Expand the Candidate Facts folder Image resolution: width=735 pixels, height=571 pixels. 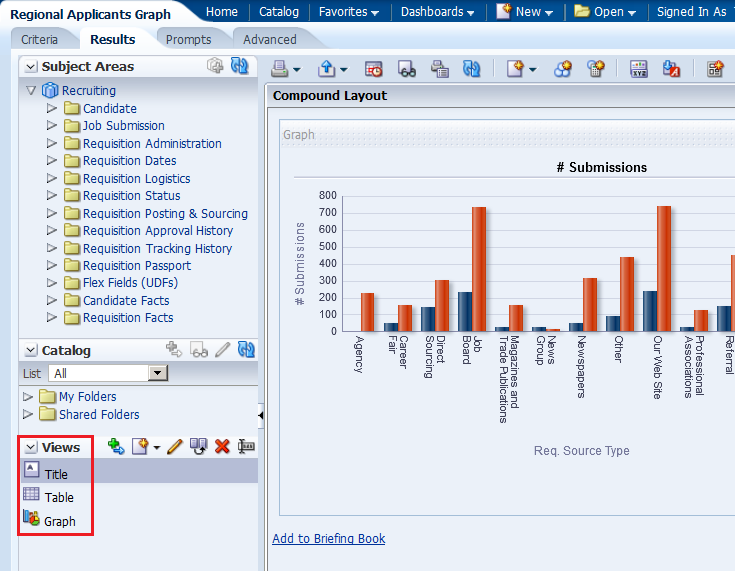tap(52, 300)
